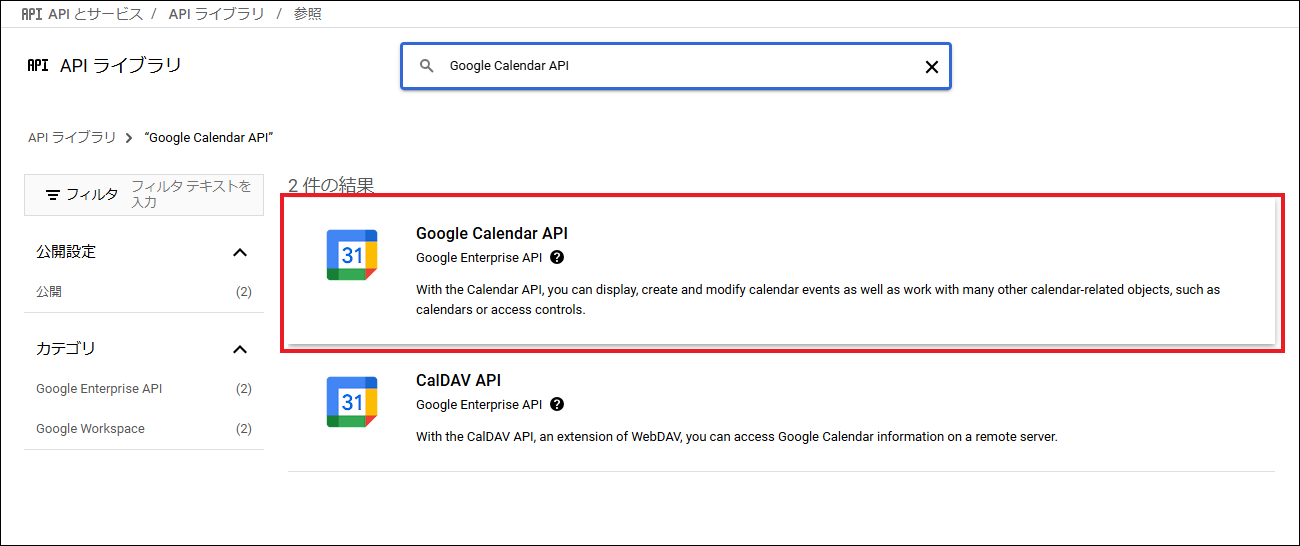Screen dimensions: 1300x546
Task: Click the API icon beside APIライブラリ heading
Action: click(38, 66)
